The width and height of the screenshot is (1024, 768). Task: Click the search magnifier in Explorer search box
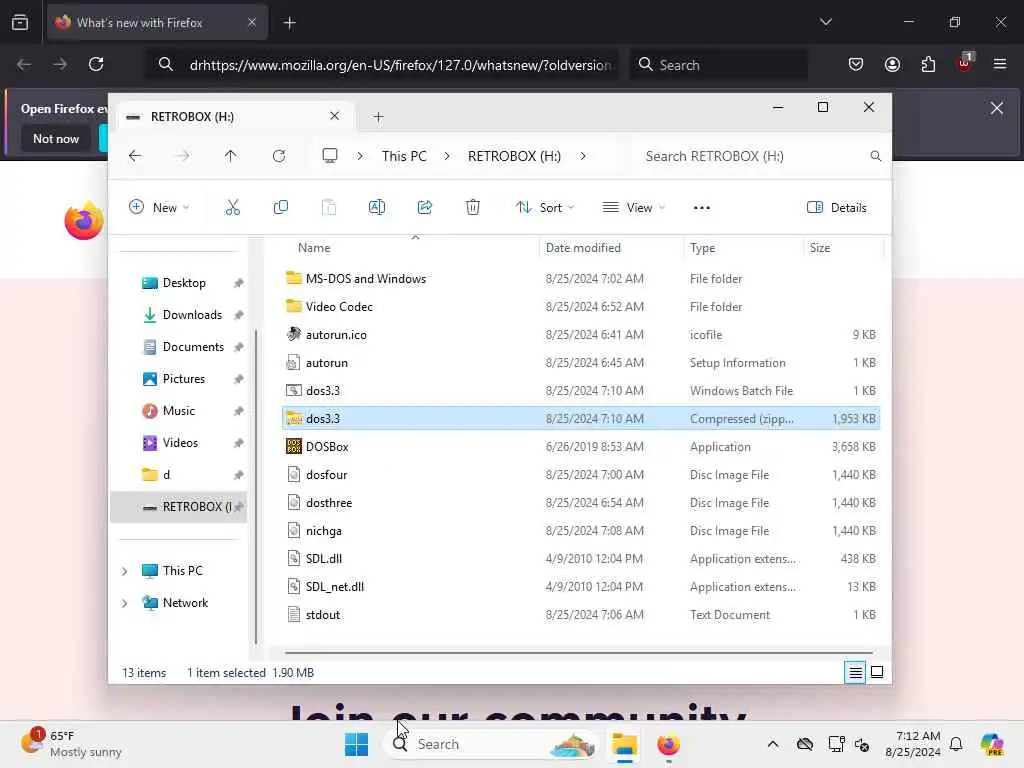876,156
